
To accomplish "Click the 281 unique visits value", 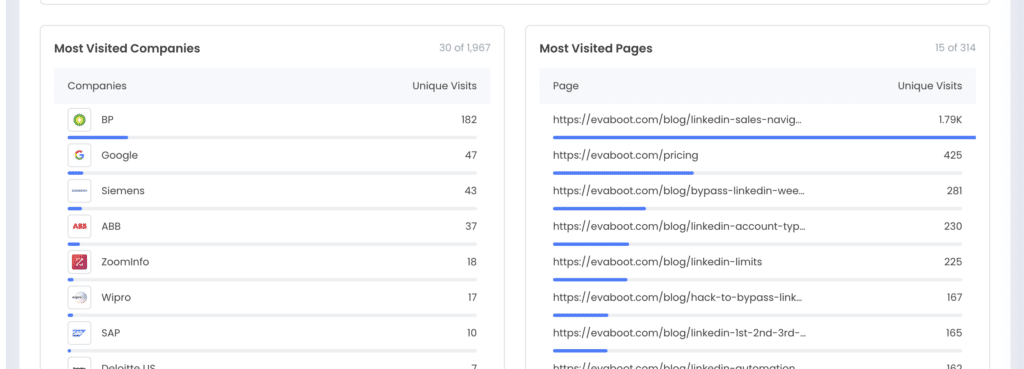I will pos(954,191).
